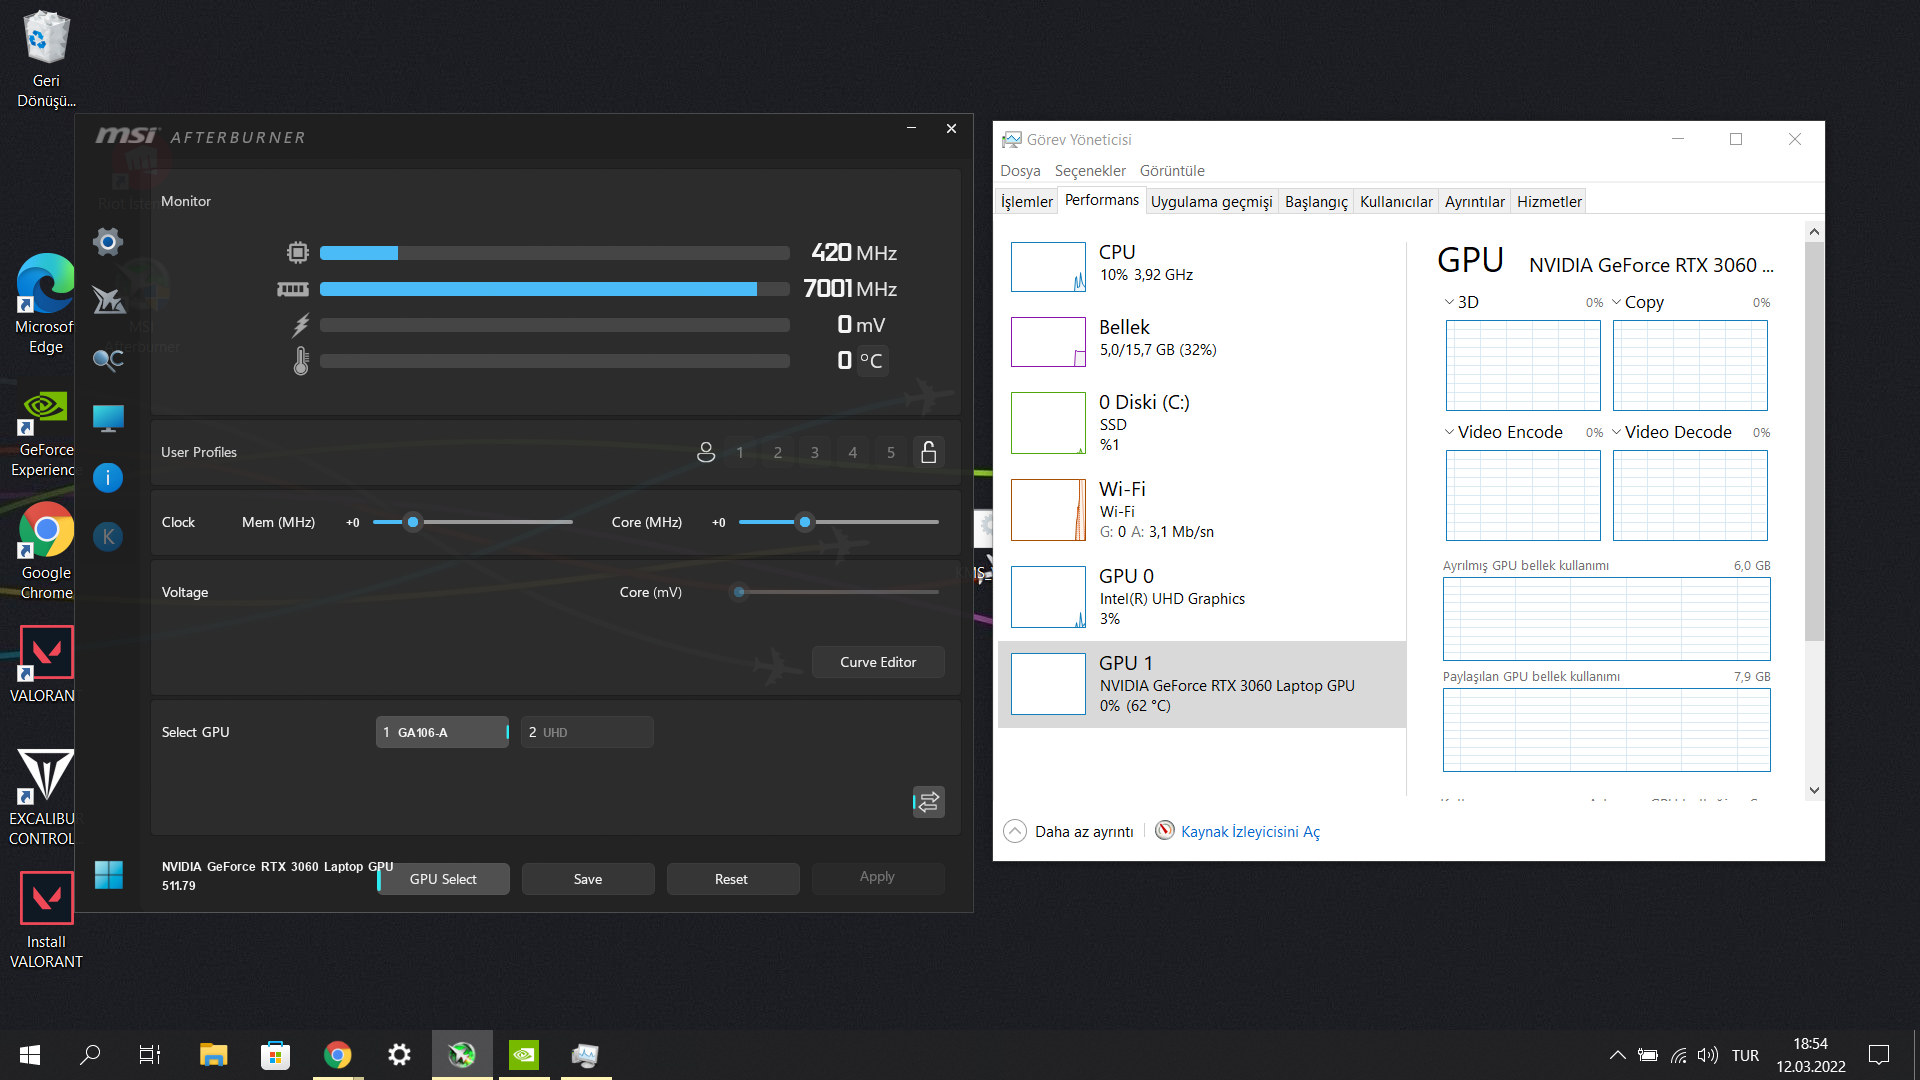The image size is (1920, 1080).
Task: Click the Windows logo icon in Afterburner
Action: pos(109,875)
